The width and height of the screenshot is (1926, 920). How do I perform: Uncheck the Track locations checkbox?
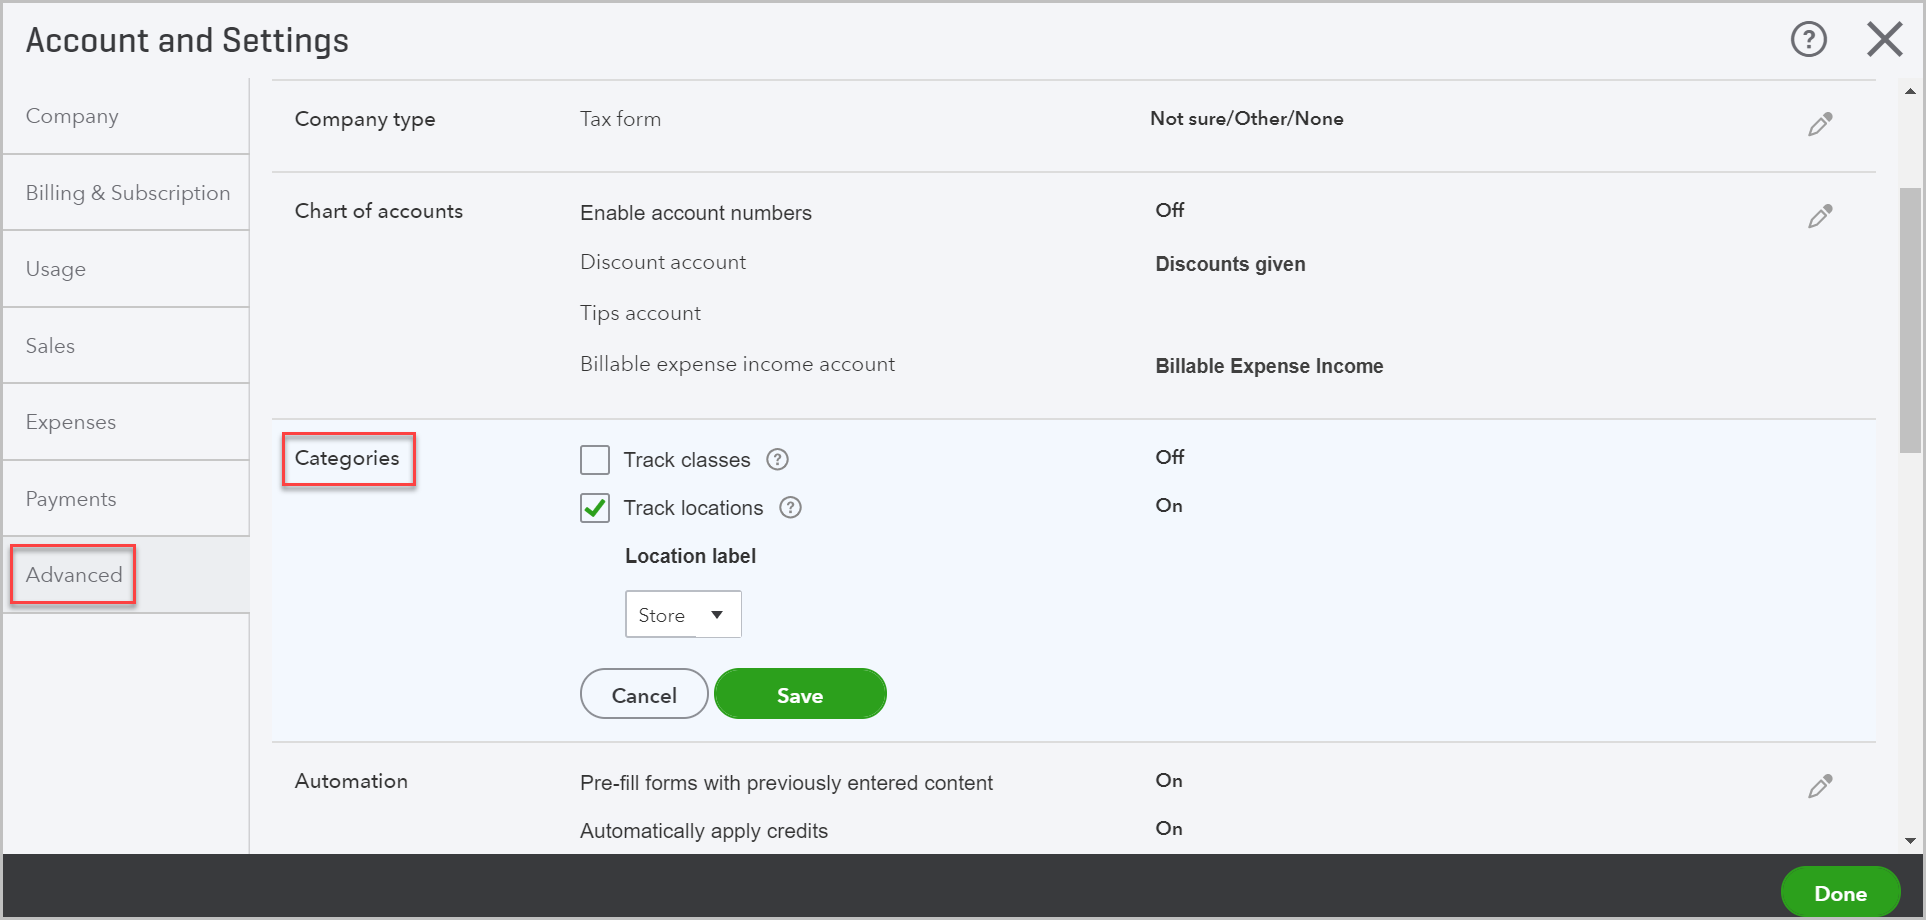pyautogui.click(x=595, y=508)
